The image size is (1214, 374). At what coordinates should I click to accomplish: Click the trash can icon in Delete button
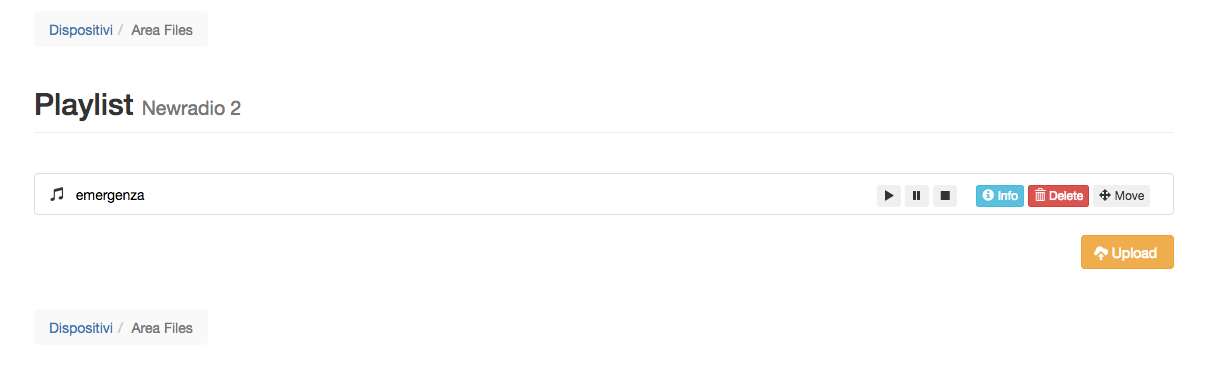[1040, 196]
